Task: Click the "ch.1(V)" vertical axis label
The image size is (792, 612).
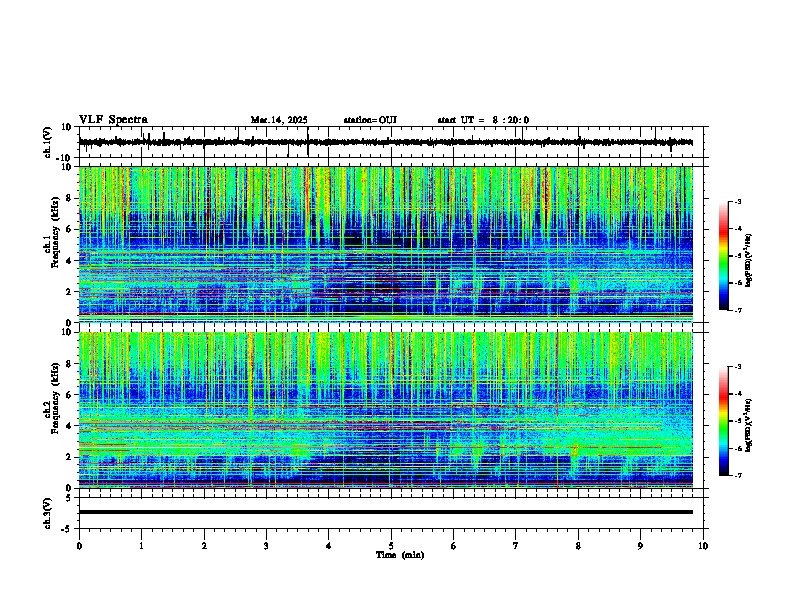Action: pyautogui.click(x=47, y=142)
